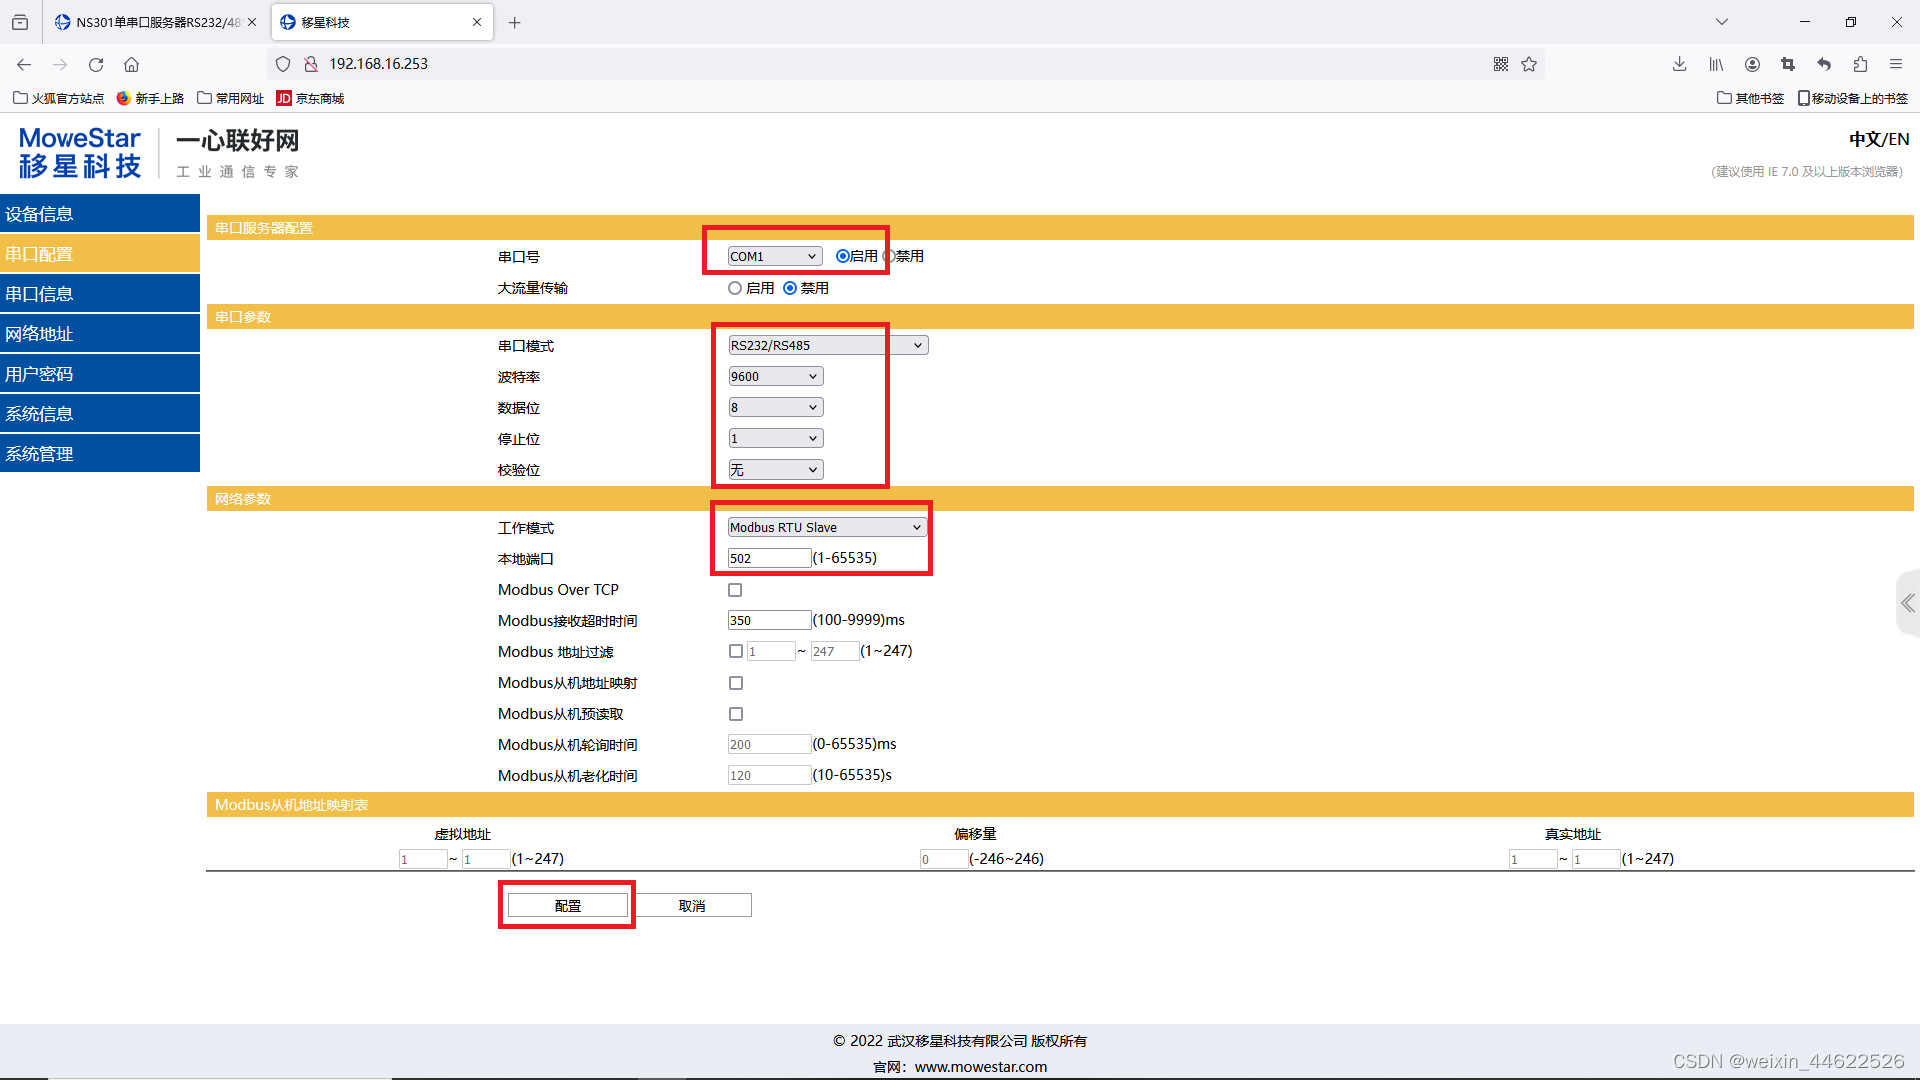
Task: Open the Firefox Library icon
Action: tap(1716, 64)
